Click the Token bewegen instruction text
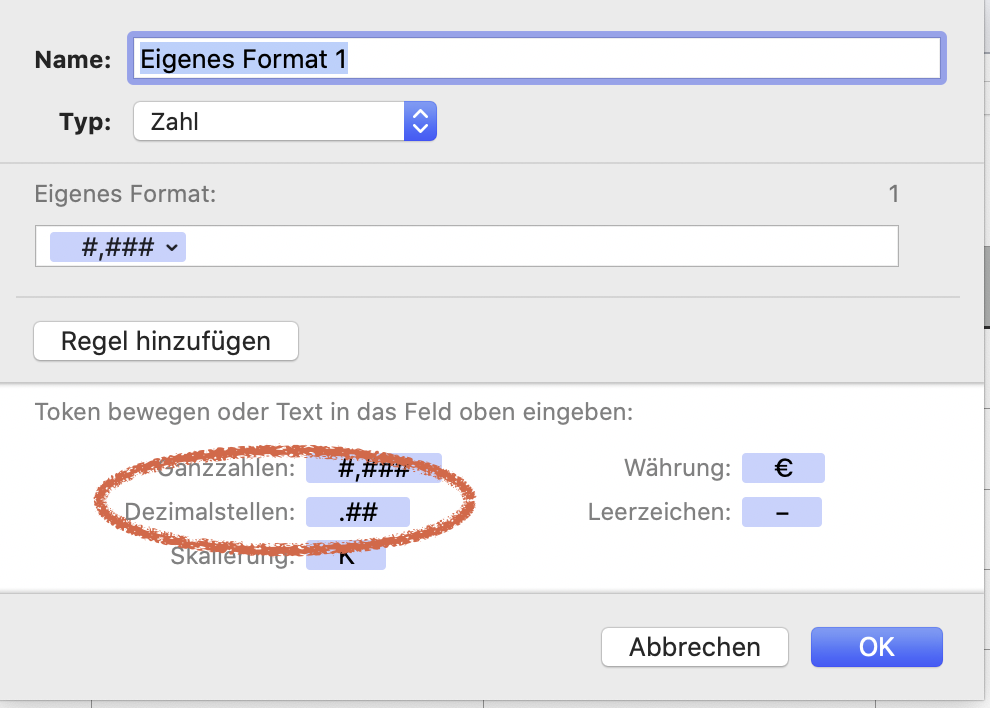Image resolution: width=990 pixels, height=708 pixels. (334, 412)
